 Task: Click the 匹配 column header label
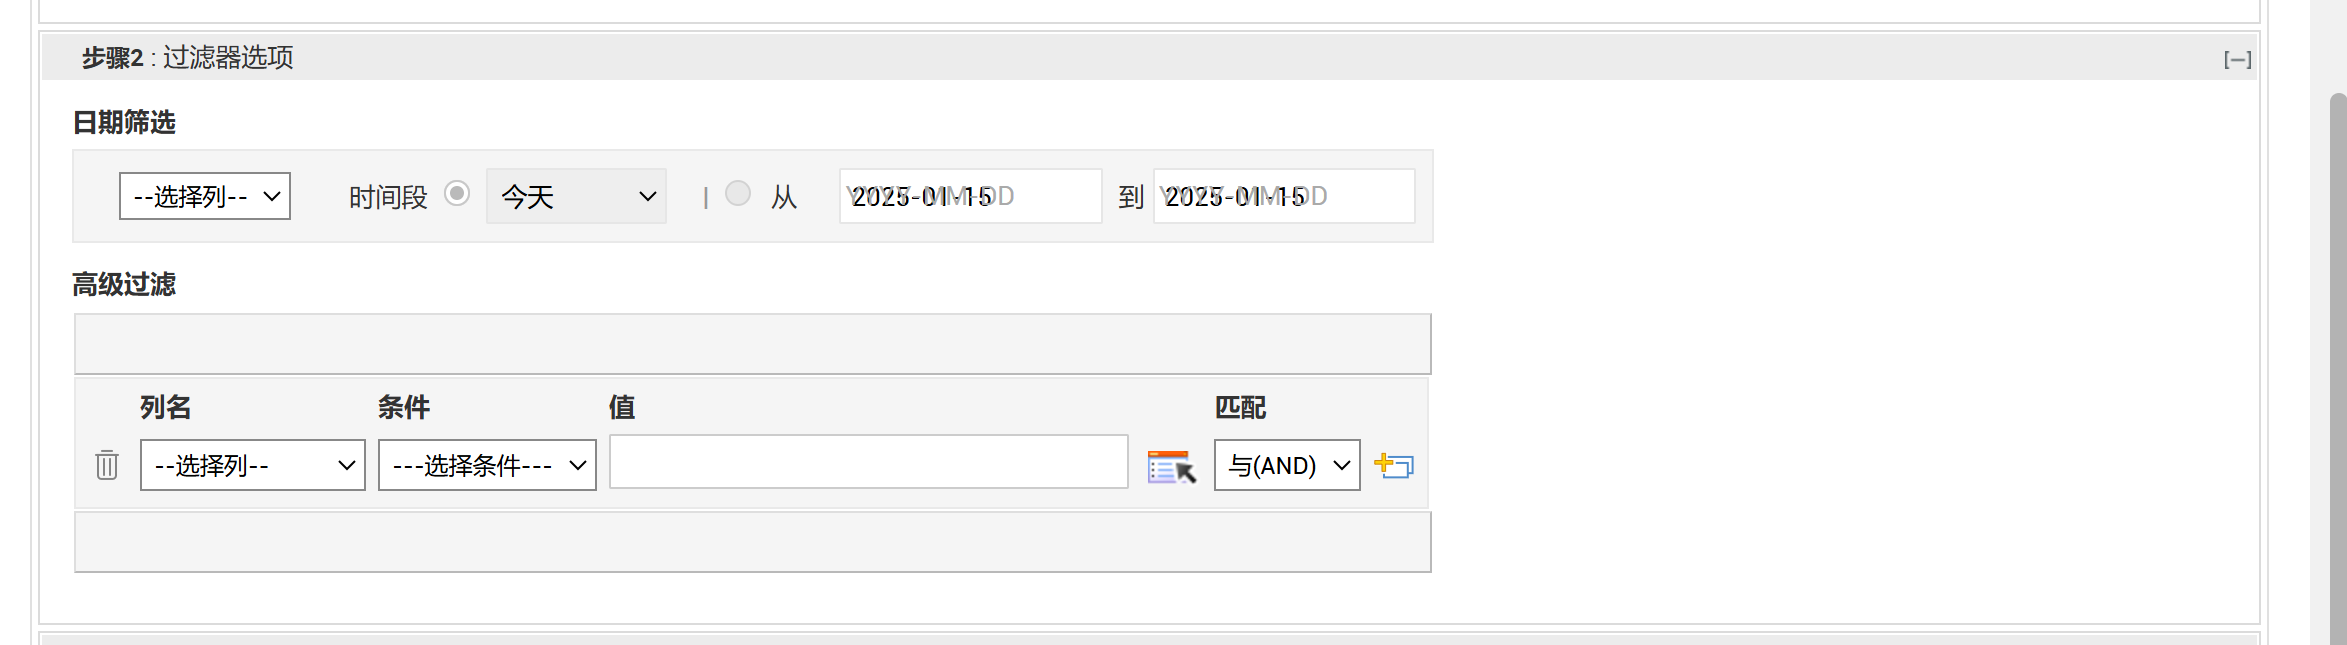coord(1240,407)
